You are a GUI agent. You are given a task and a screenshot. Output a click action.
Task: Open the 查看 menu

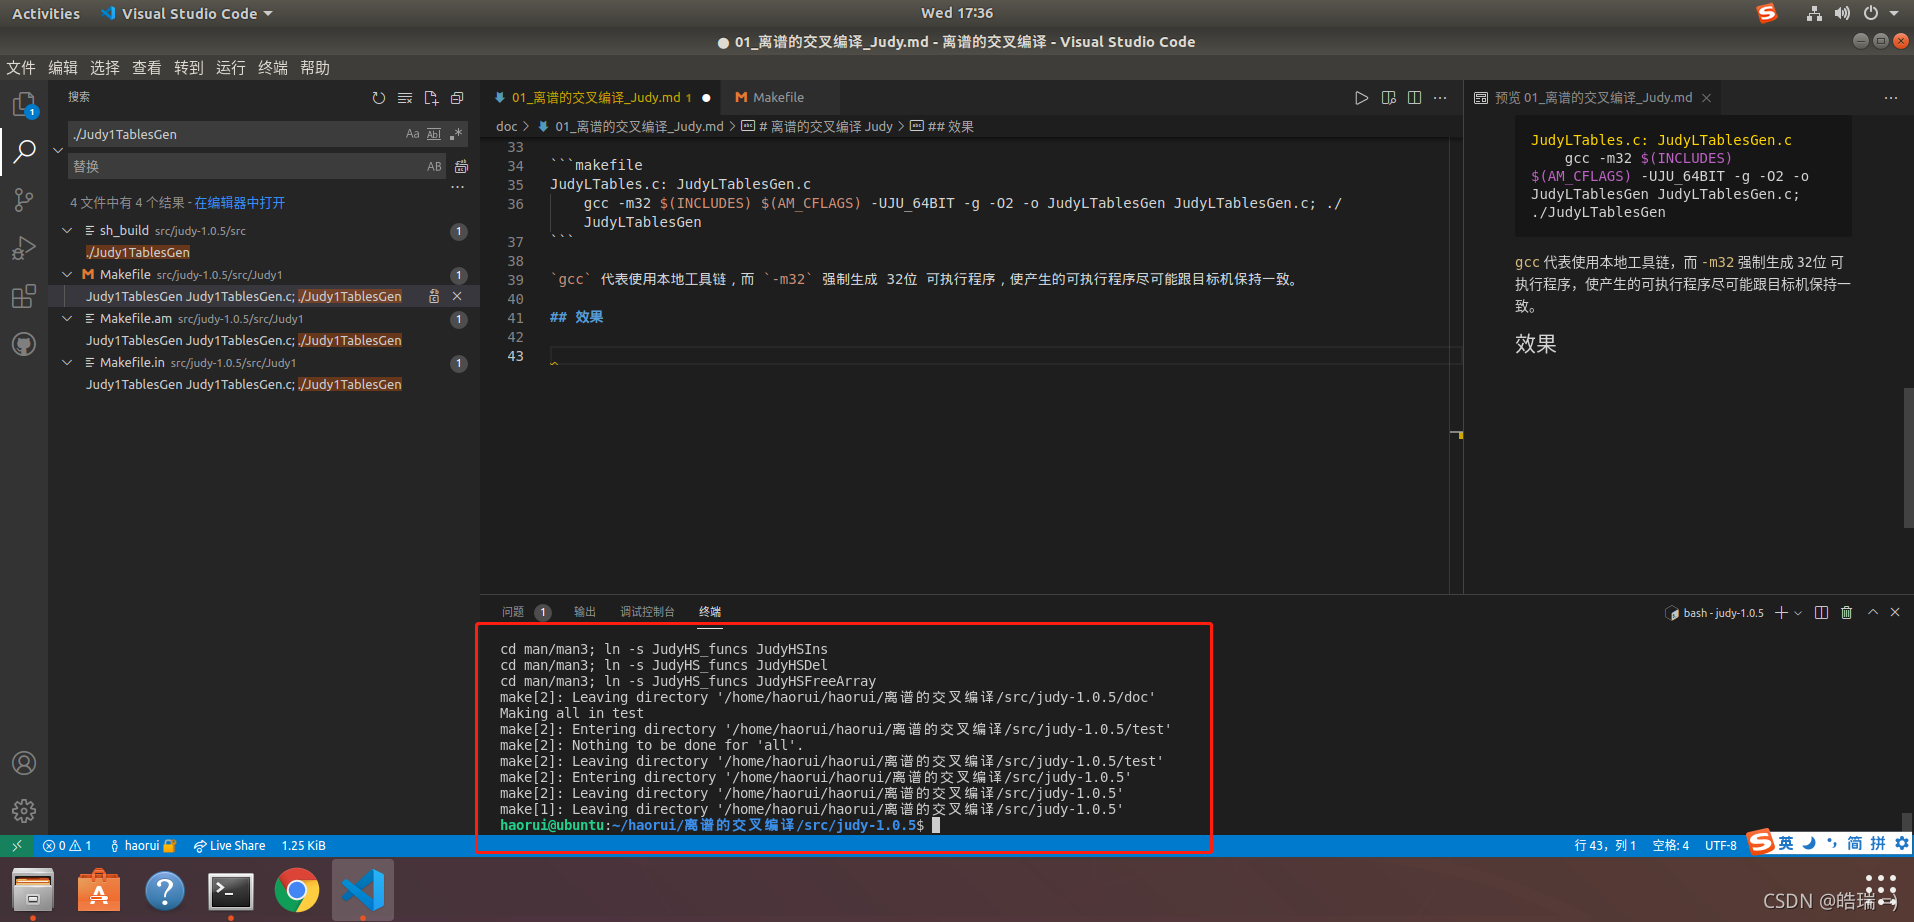pyautogui.click(x=147, y=68)
